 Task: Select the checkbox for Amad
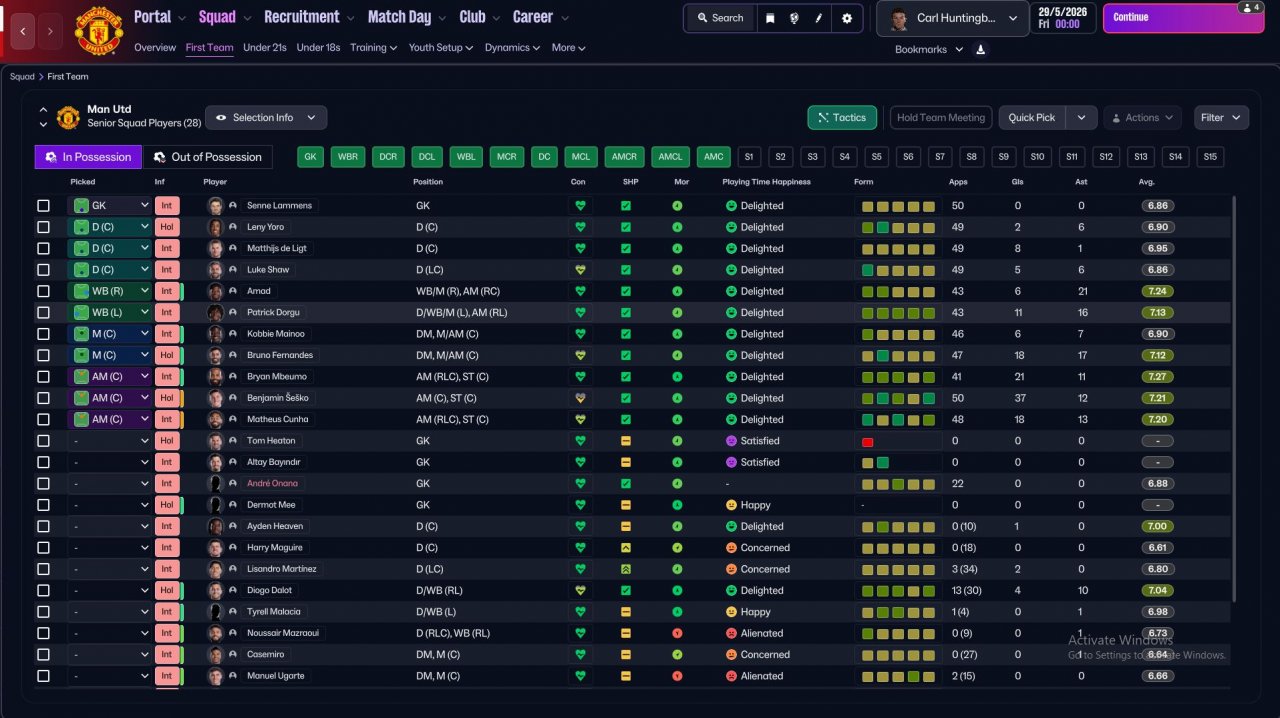43,291
